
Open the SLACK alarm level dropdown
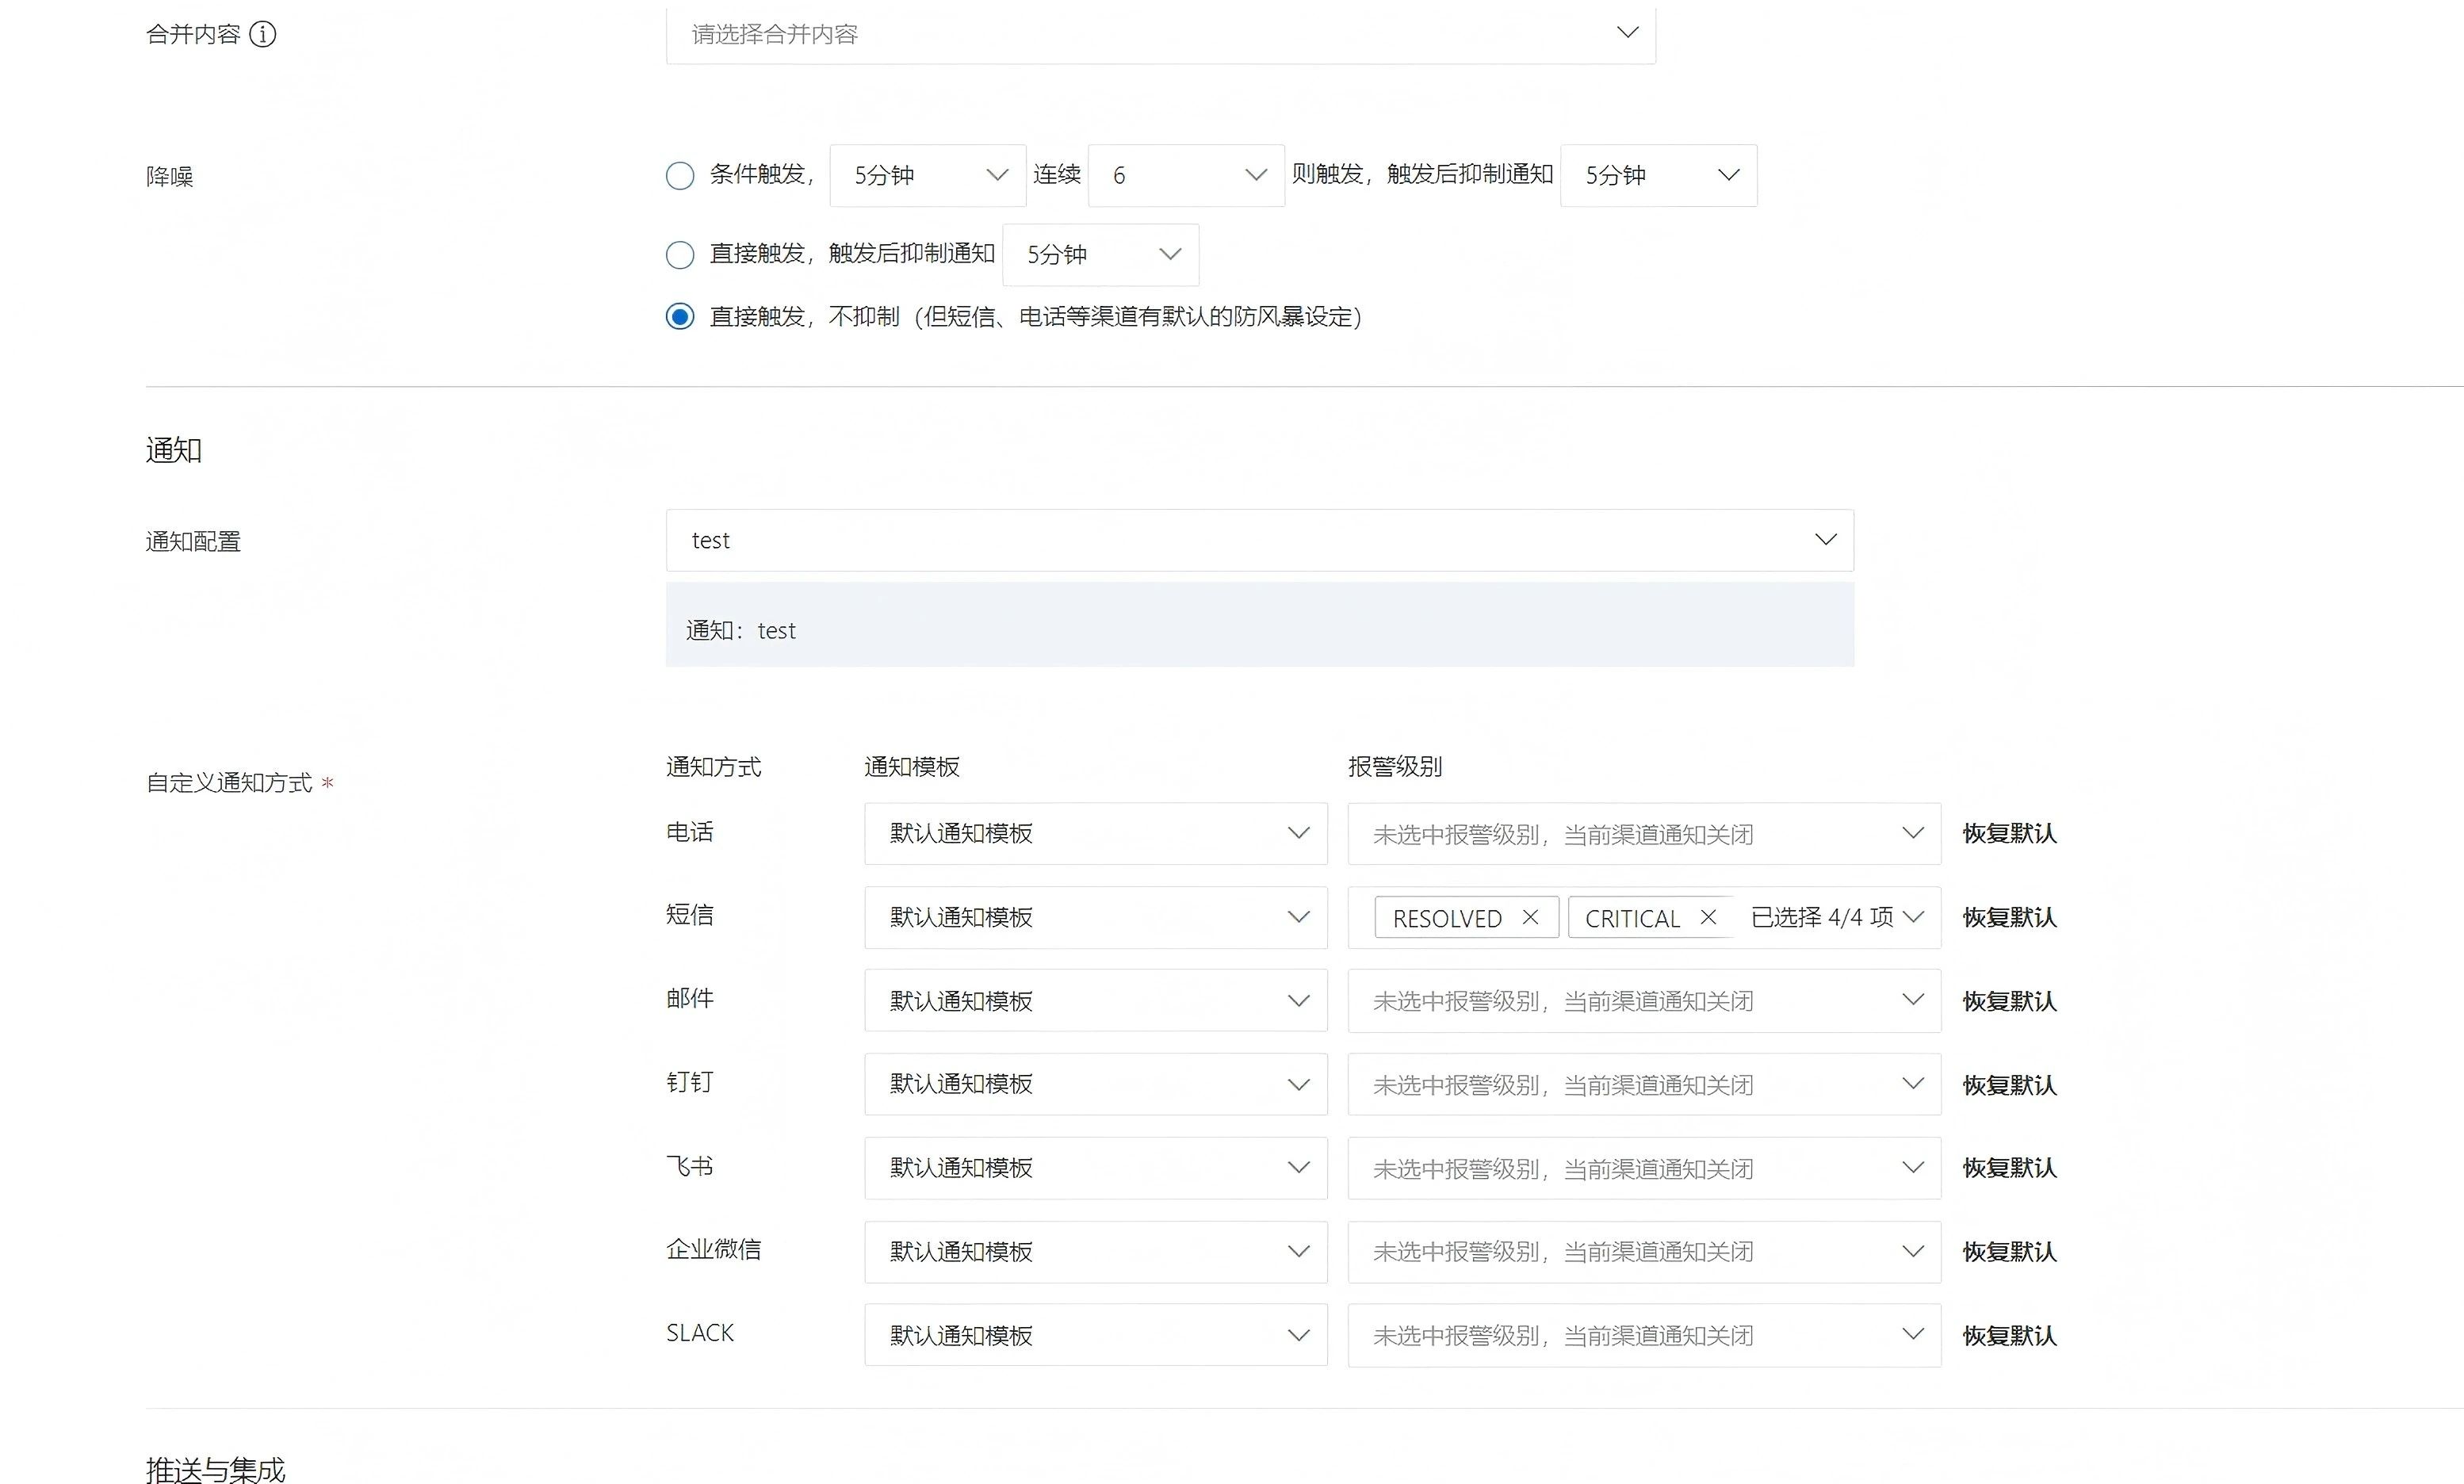(1645, 1336)
